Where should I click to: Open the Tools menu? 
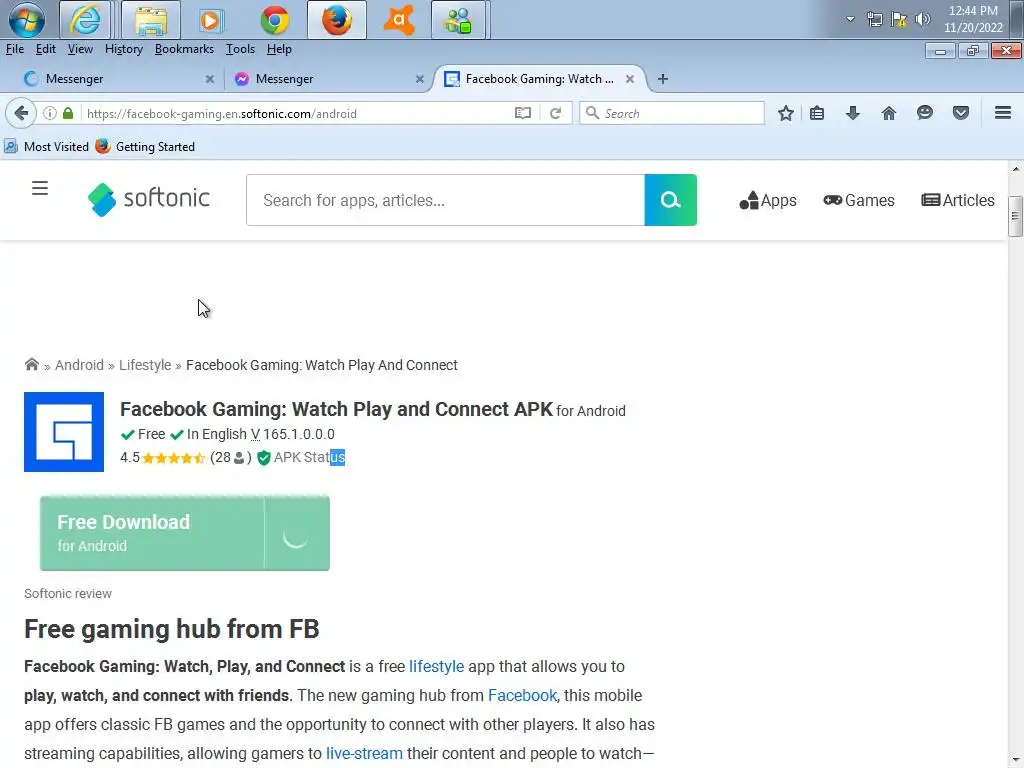(x=240, y=49)
